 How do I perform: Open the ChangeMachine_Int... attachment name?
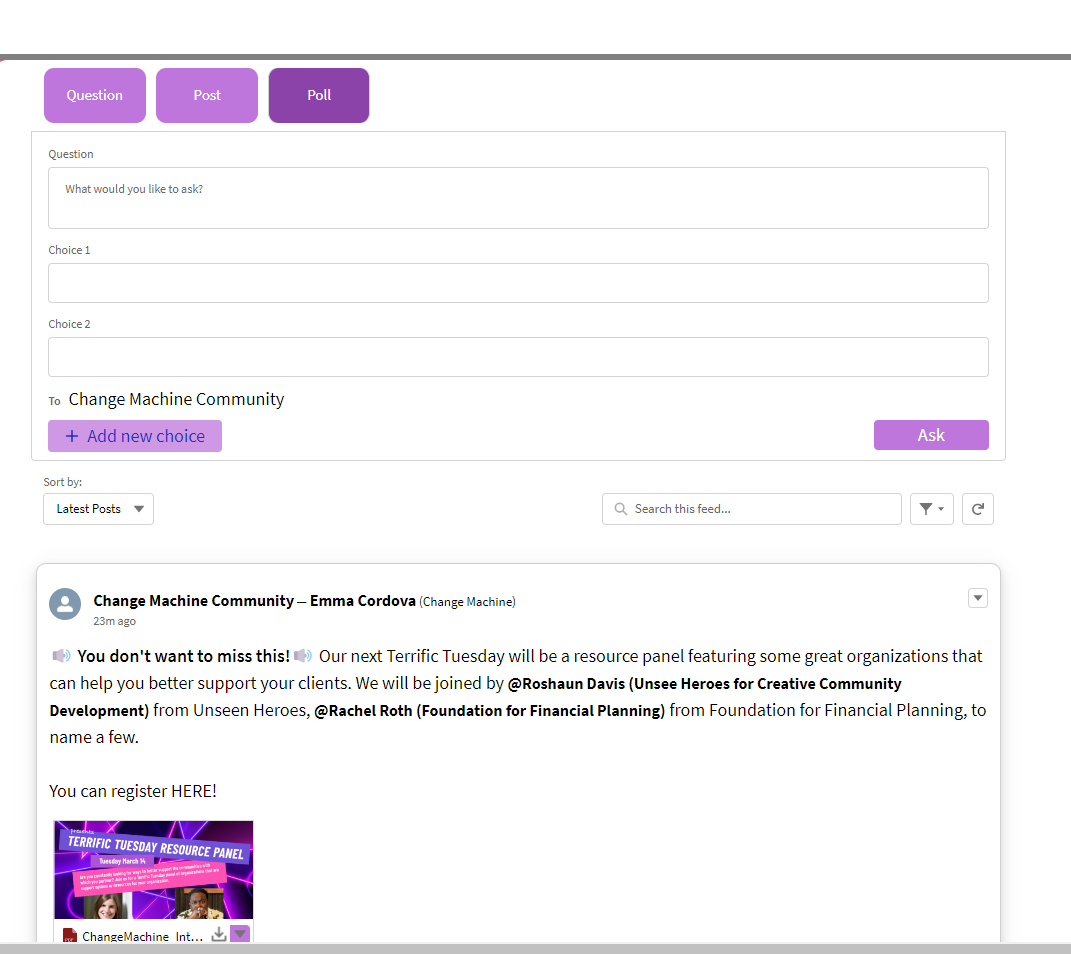point(142,936)
